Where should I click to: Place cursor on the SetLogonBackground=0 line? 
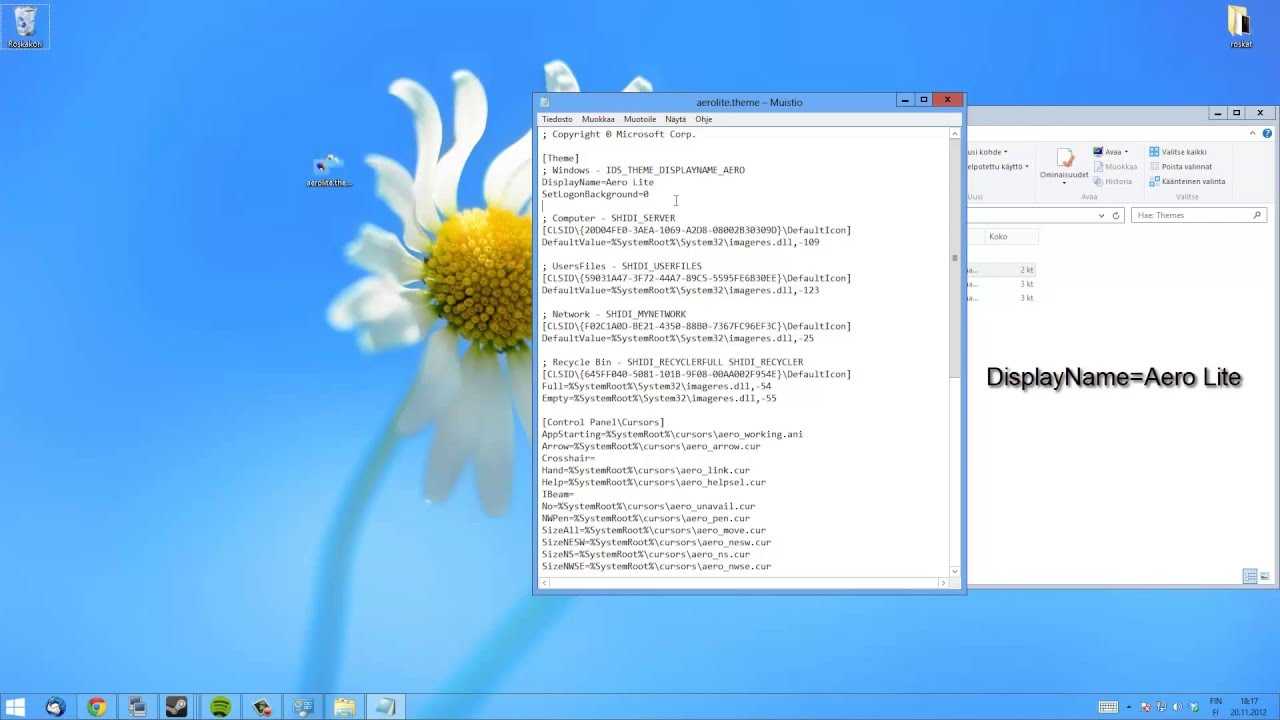point(595,194)
